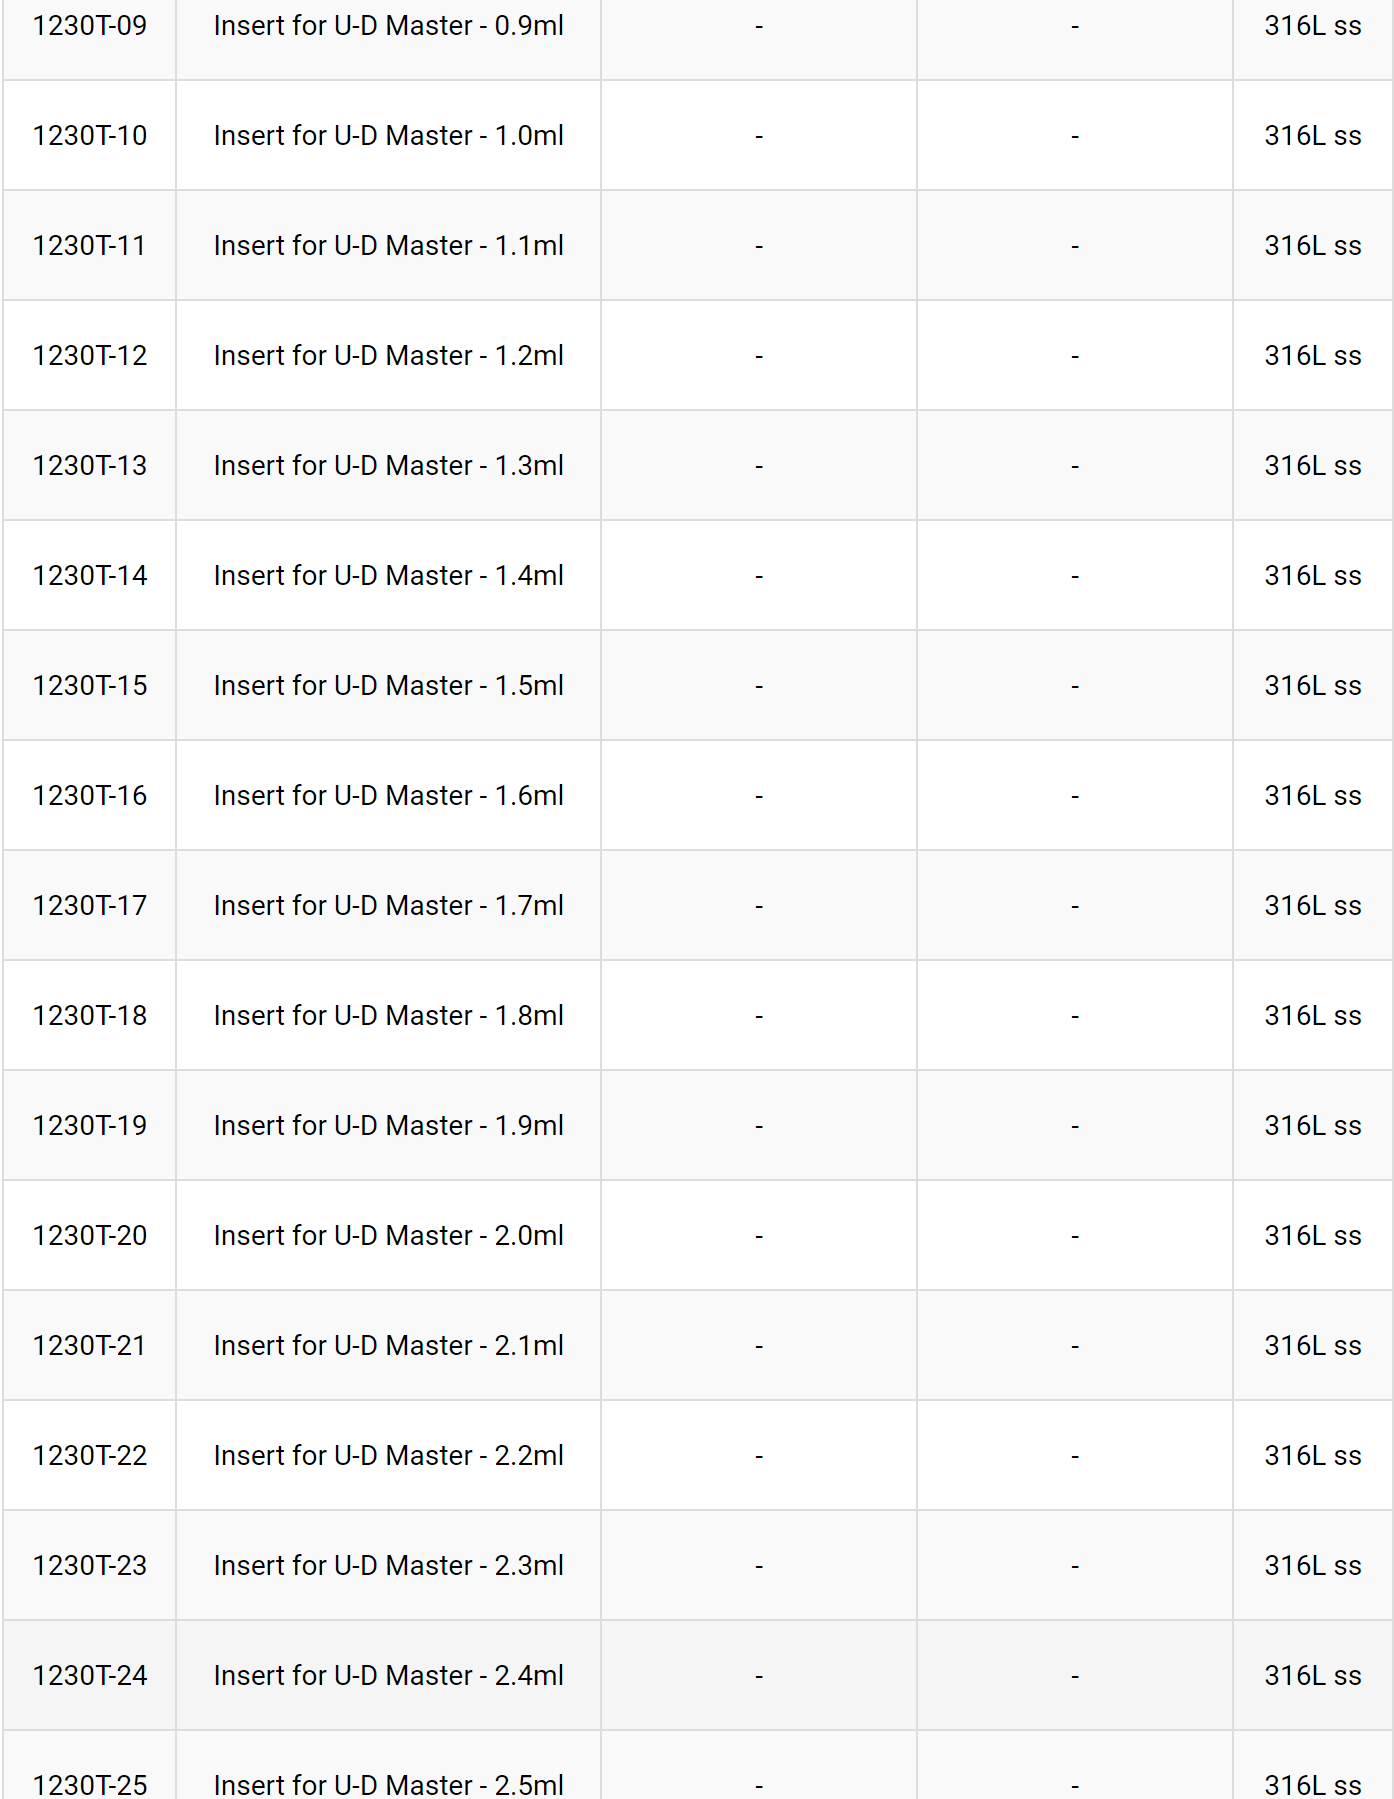
Task: Select Insert for U-D Master - 1.1ml
Action: [x=389, y=246]
